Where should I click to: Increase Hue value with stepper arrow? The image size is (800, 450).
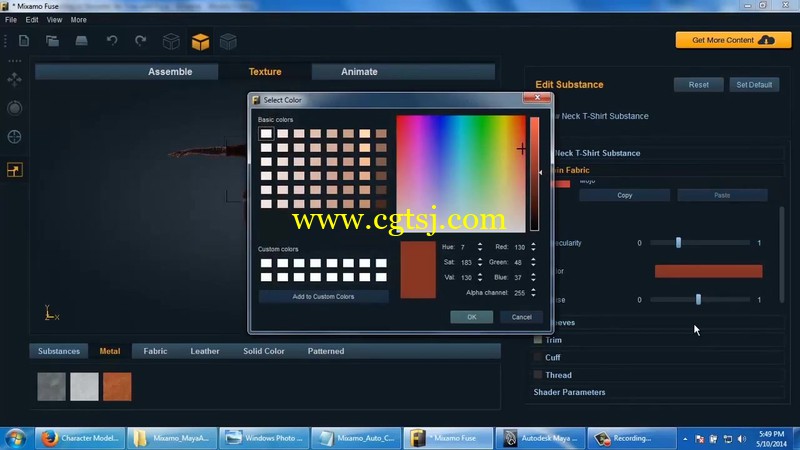tap(480, 244)
